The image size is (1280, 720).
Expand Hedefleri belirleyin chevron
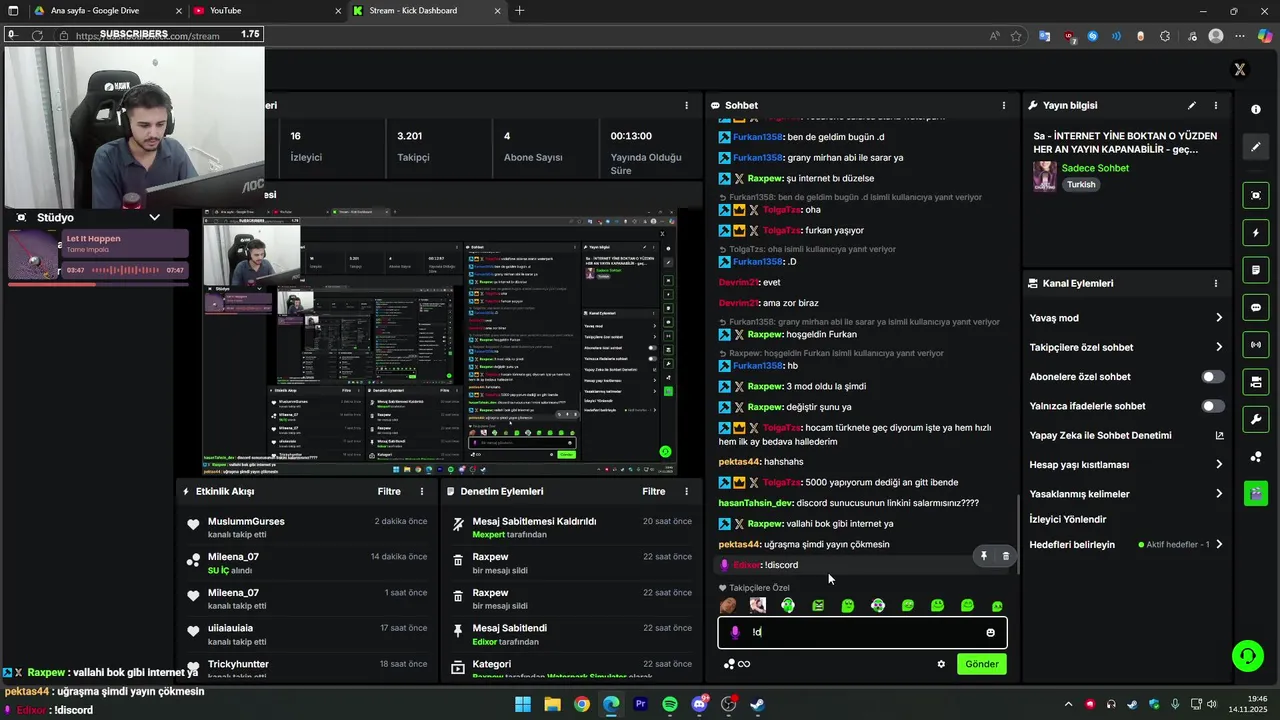1218,545
